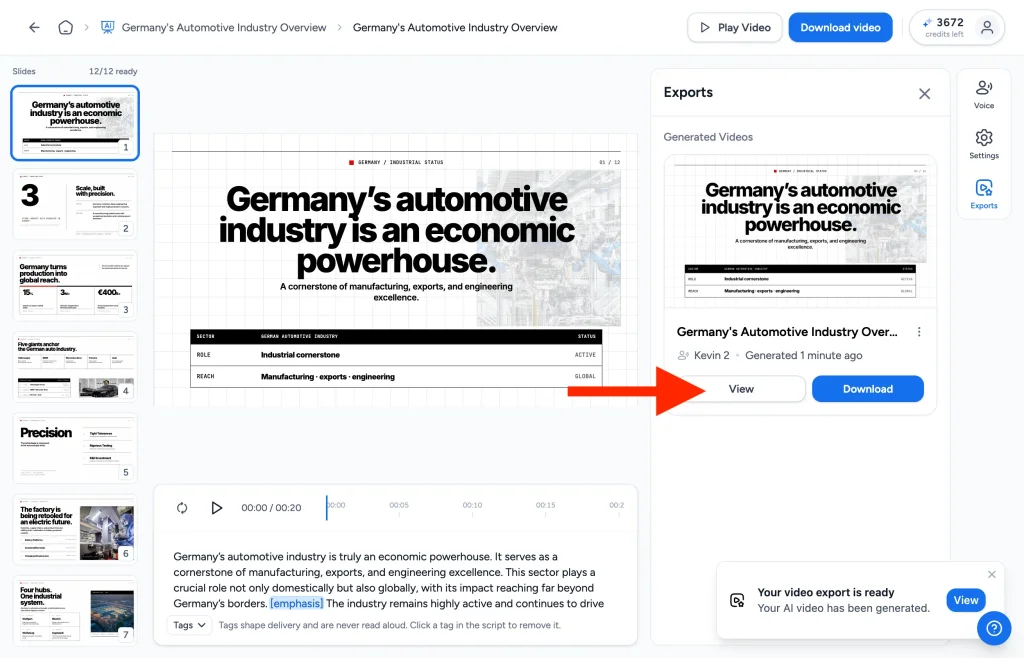Screen dimensions: 1024x658
Task: Select the Exports sidebar icon
Action: point(984,195)
